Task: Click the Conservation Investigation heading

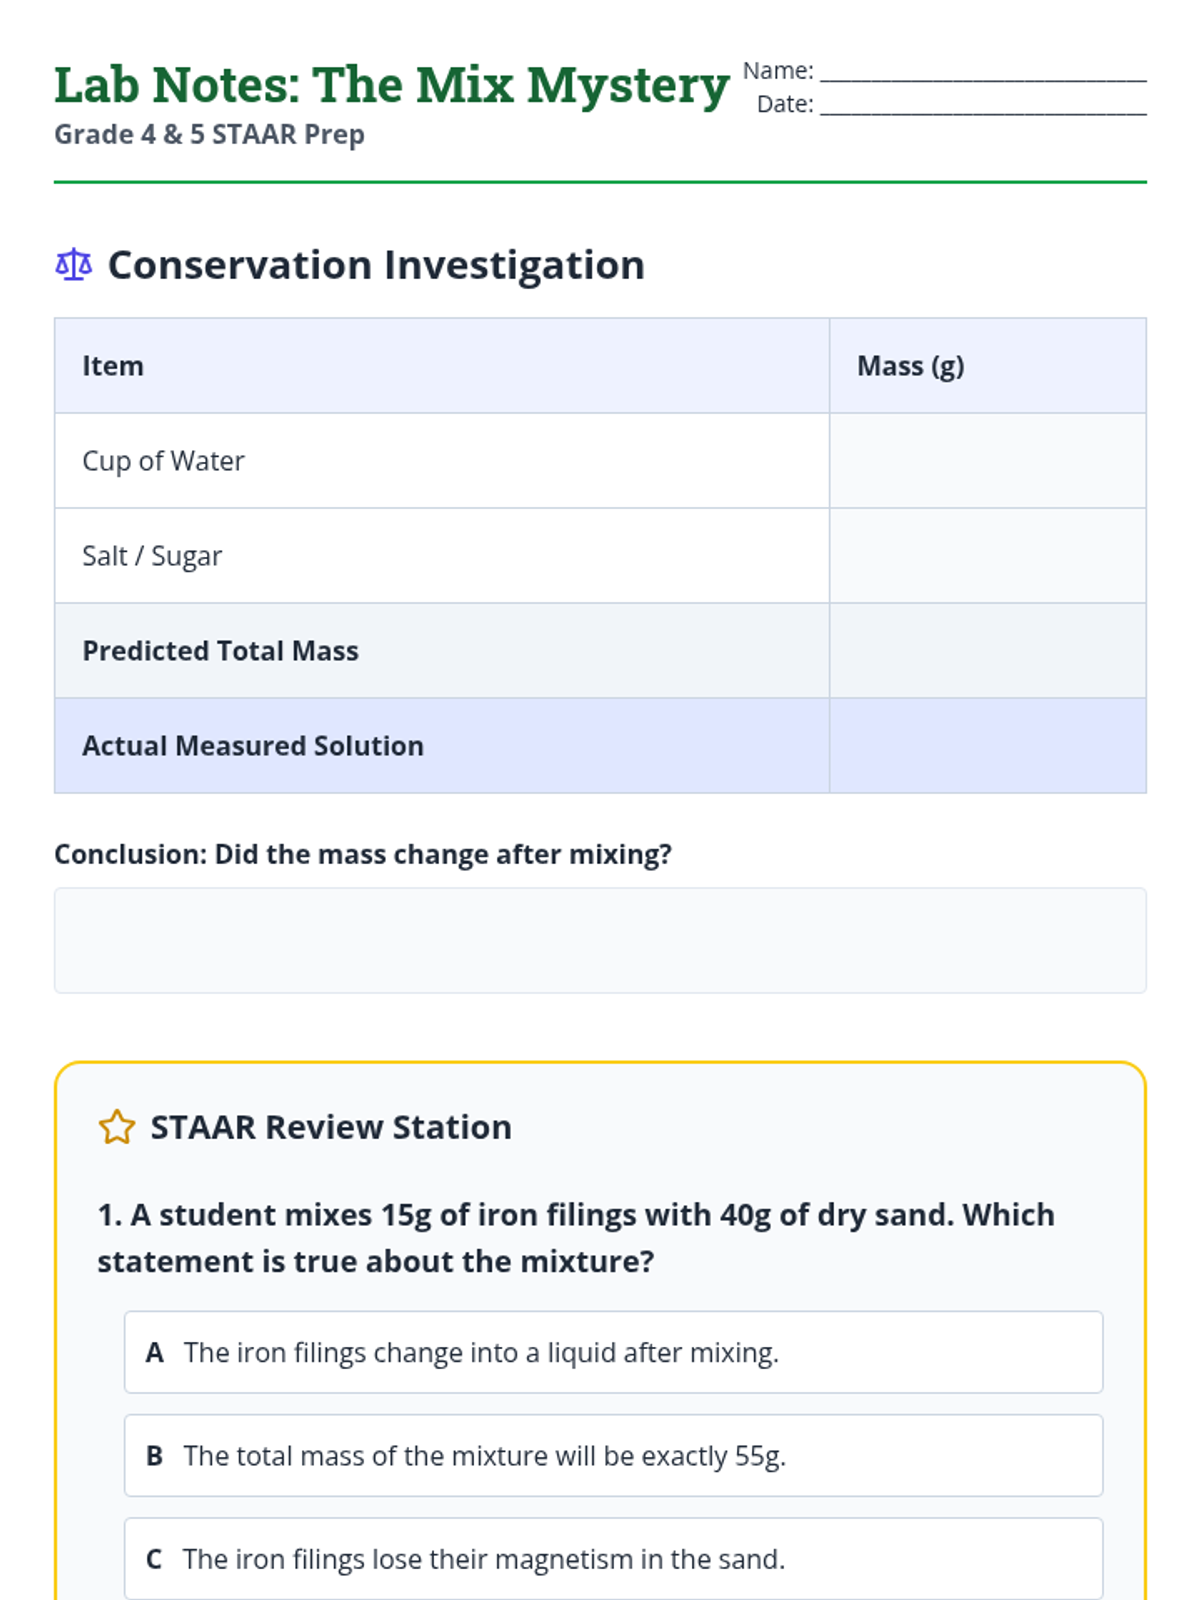Action: point(376,265)
